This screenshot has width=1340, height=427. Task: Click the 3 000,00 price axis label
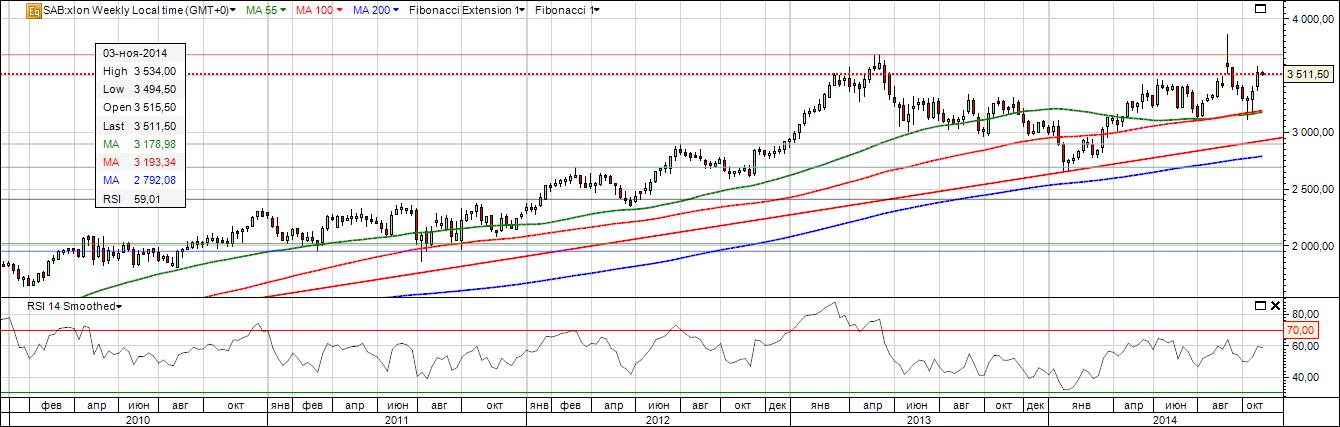tap(1311, 132)
